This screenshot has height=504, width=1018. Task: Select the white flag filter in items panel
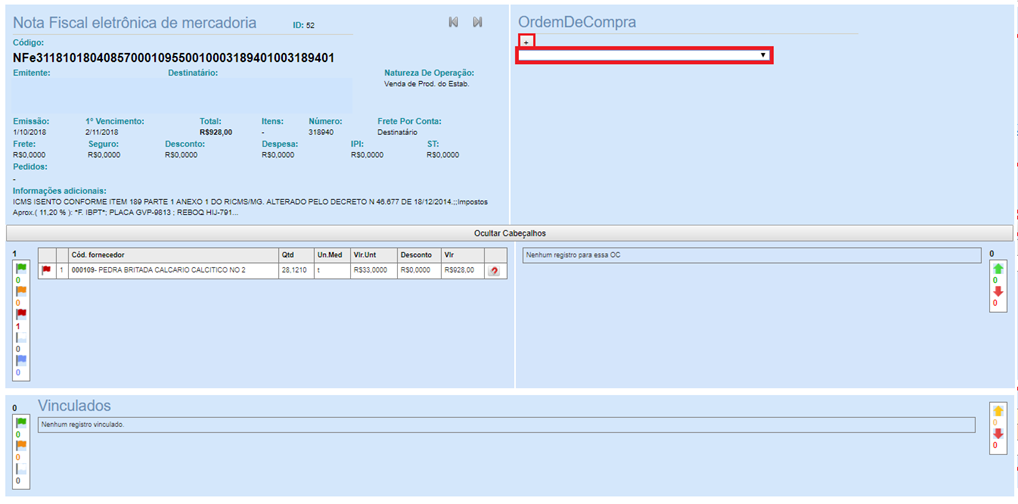[21, 337]
